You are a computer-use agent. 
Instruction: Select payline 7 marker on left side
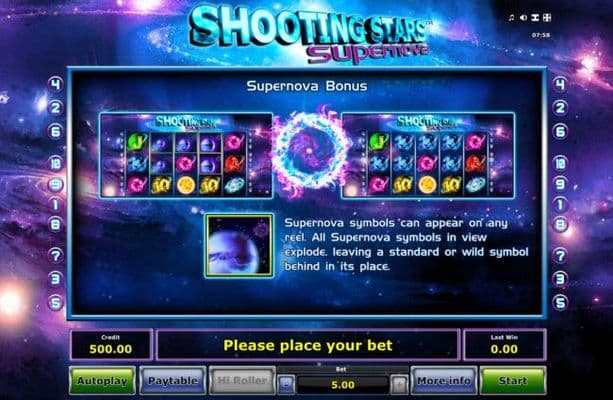pyautogui.click(x=56, y=256)
